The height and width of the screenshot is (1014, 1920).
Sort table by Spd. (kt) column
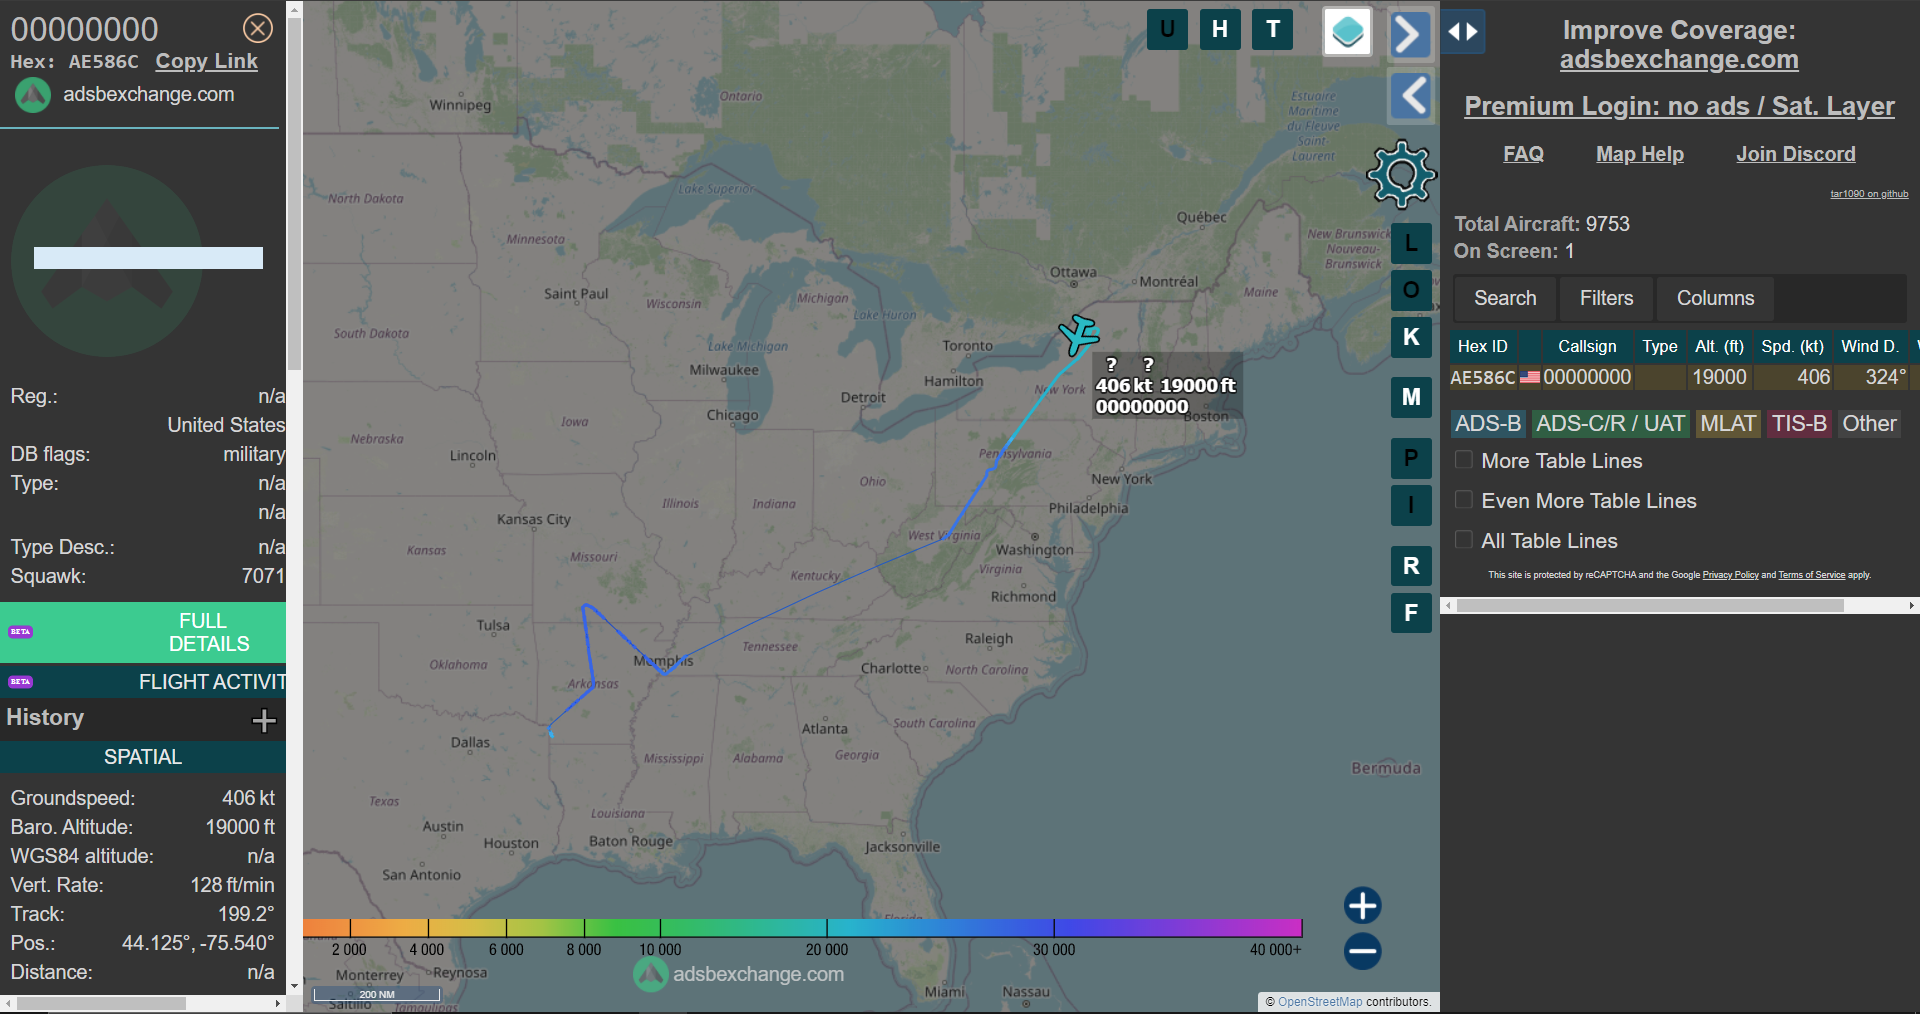tap(1792, 346)
